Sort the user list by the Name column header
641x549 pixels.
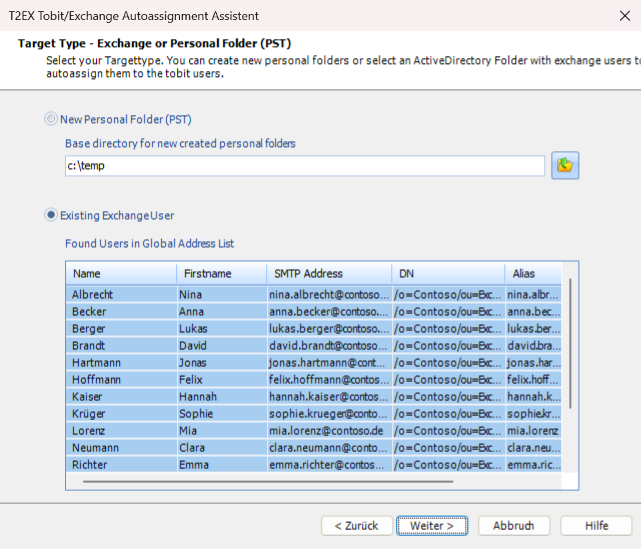point(121,273)
